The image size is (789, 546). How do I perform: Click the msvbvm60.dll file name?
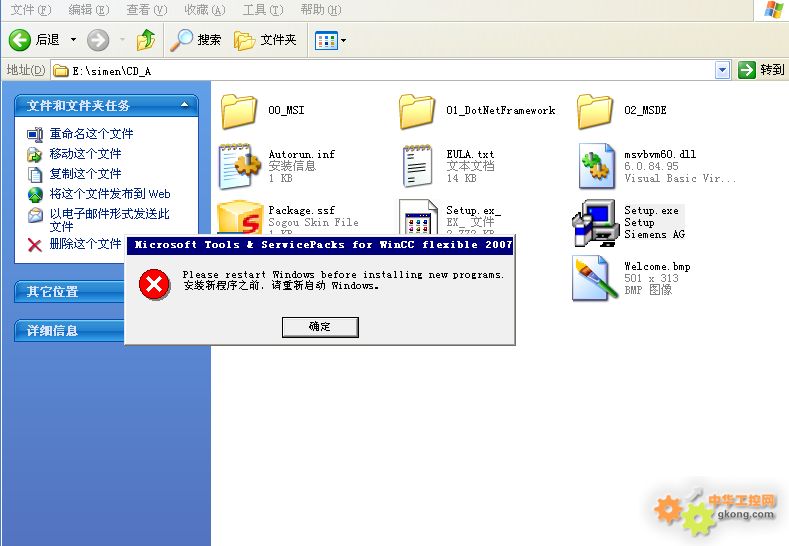(660, 154)
